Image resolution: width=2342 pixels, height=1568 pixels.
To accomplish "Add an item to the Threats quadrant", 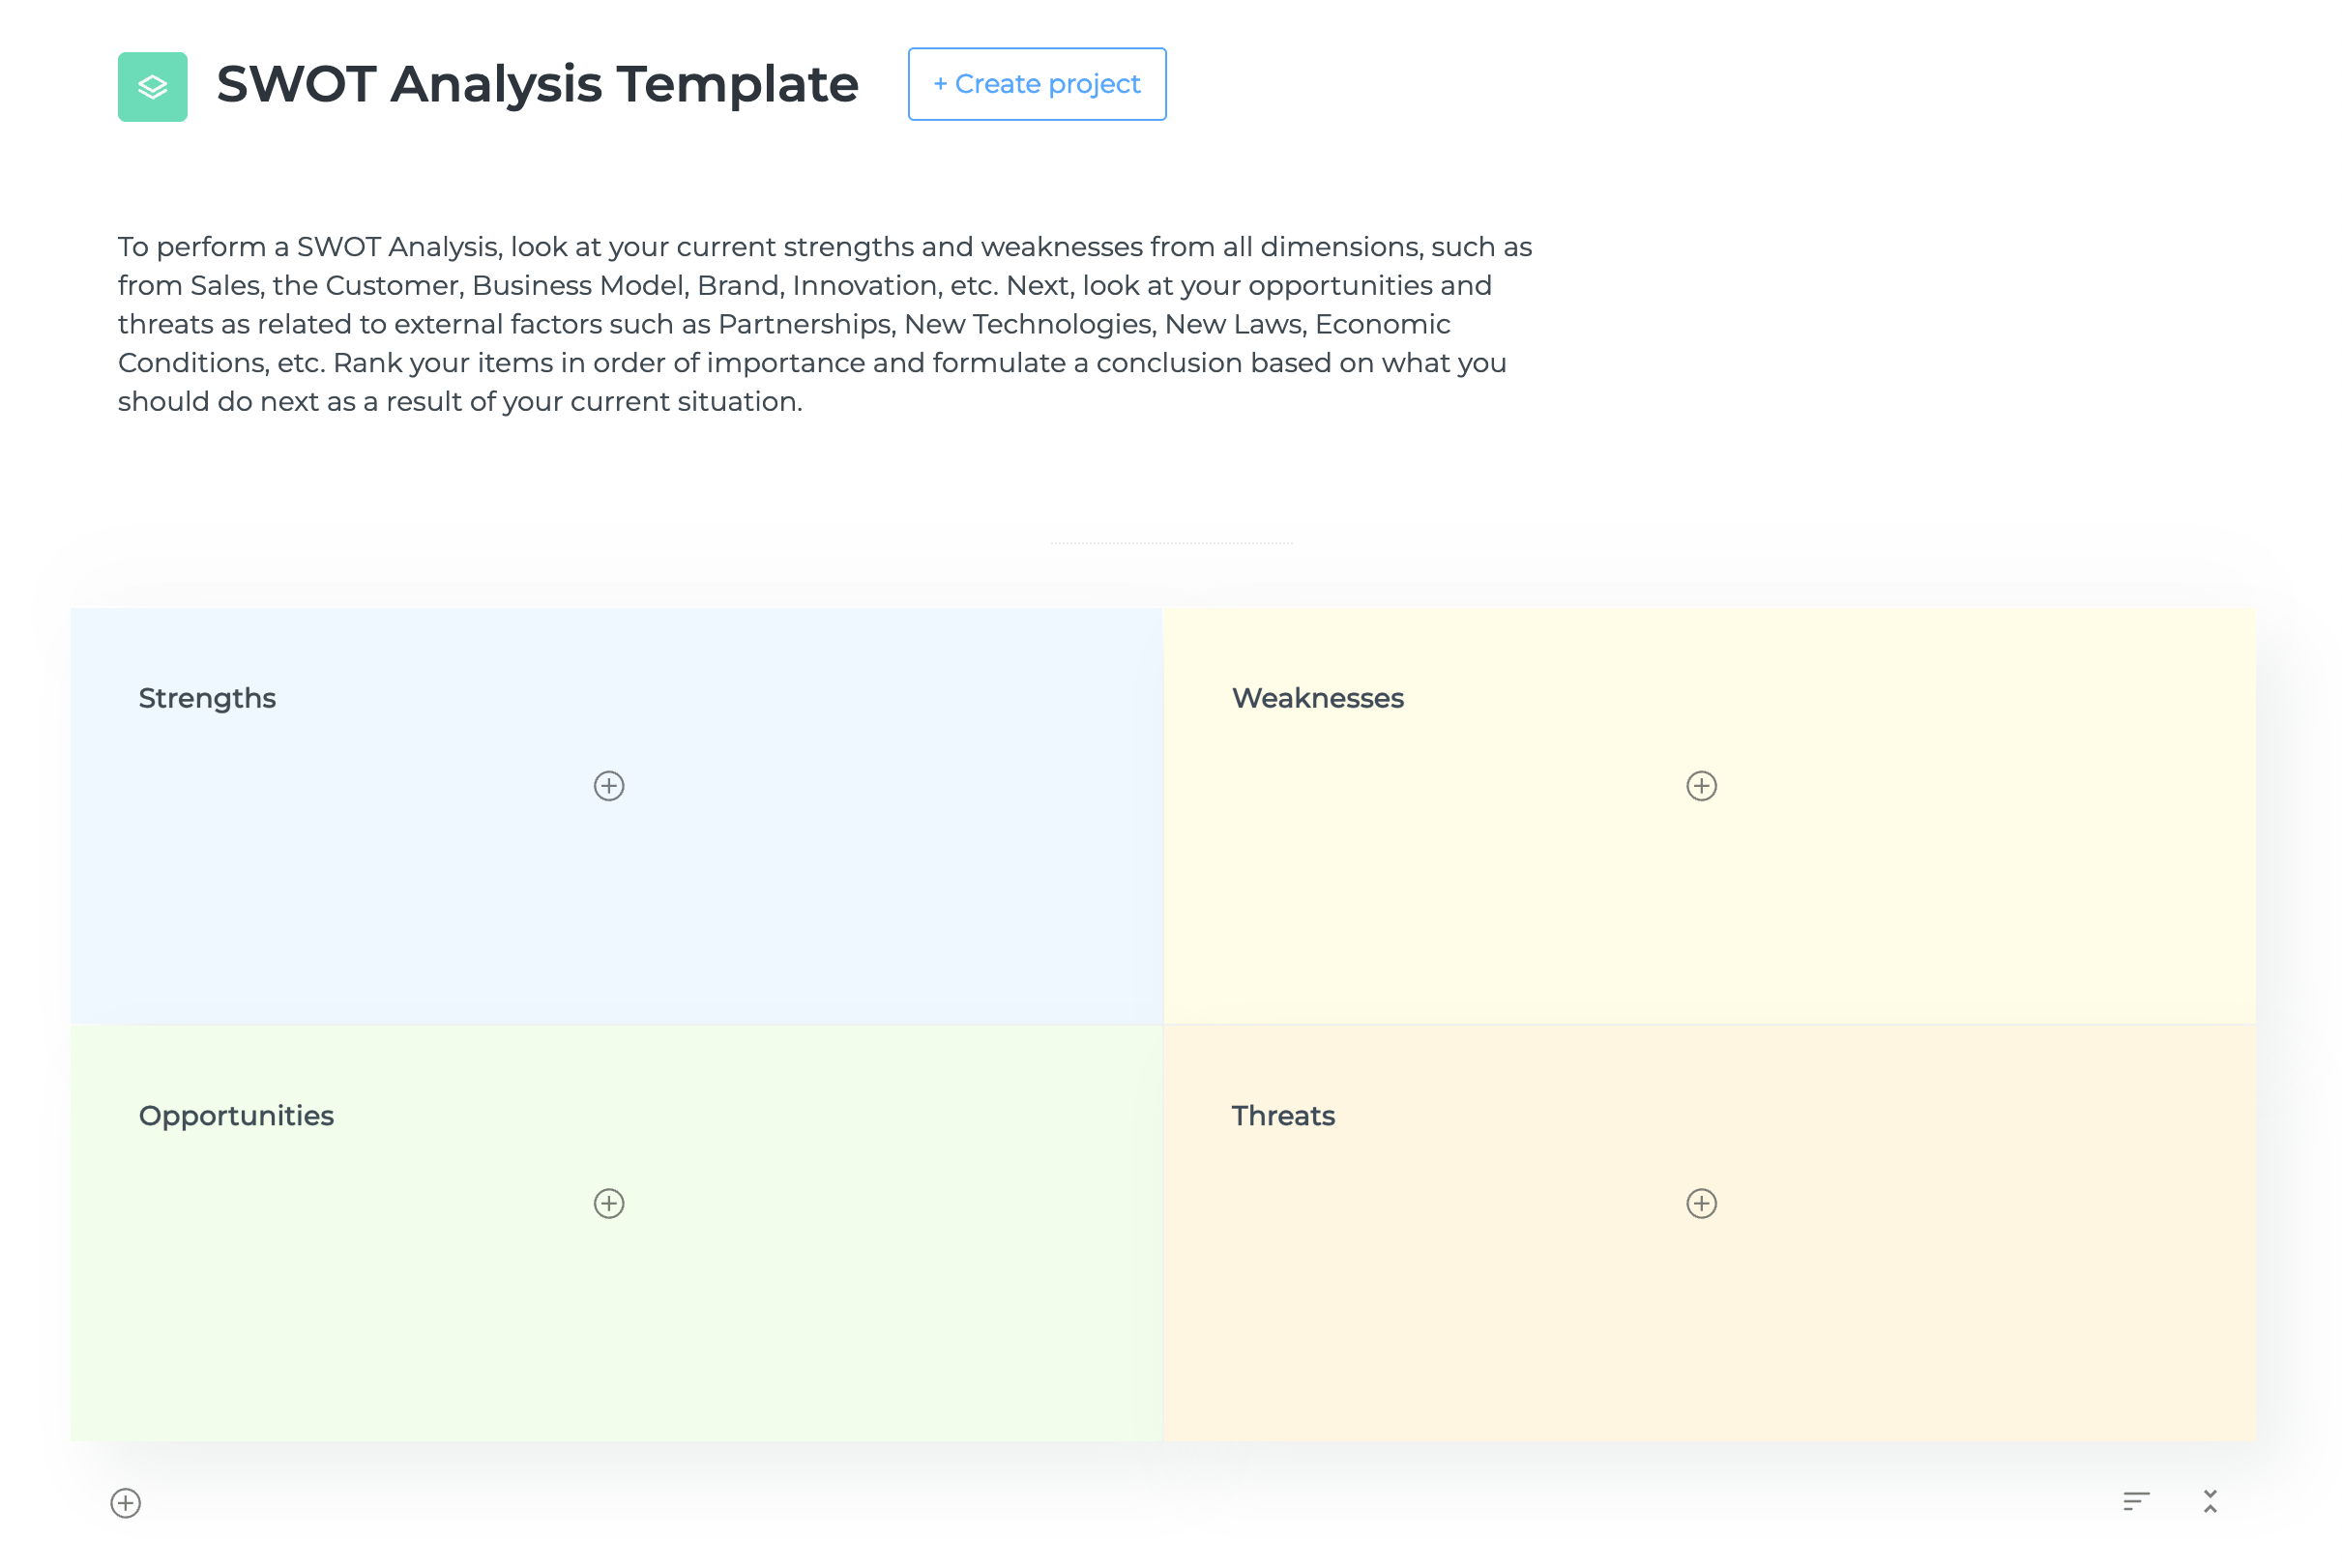I will (1701, 1204).
